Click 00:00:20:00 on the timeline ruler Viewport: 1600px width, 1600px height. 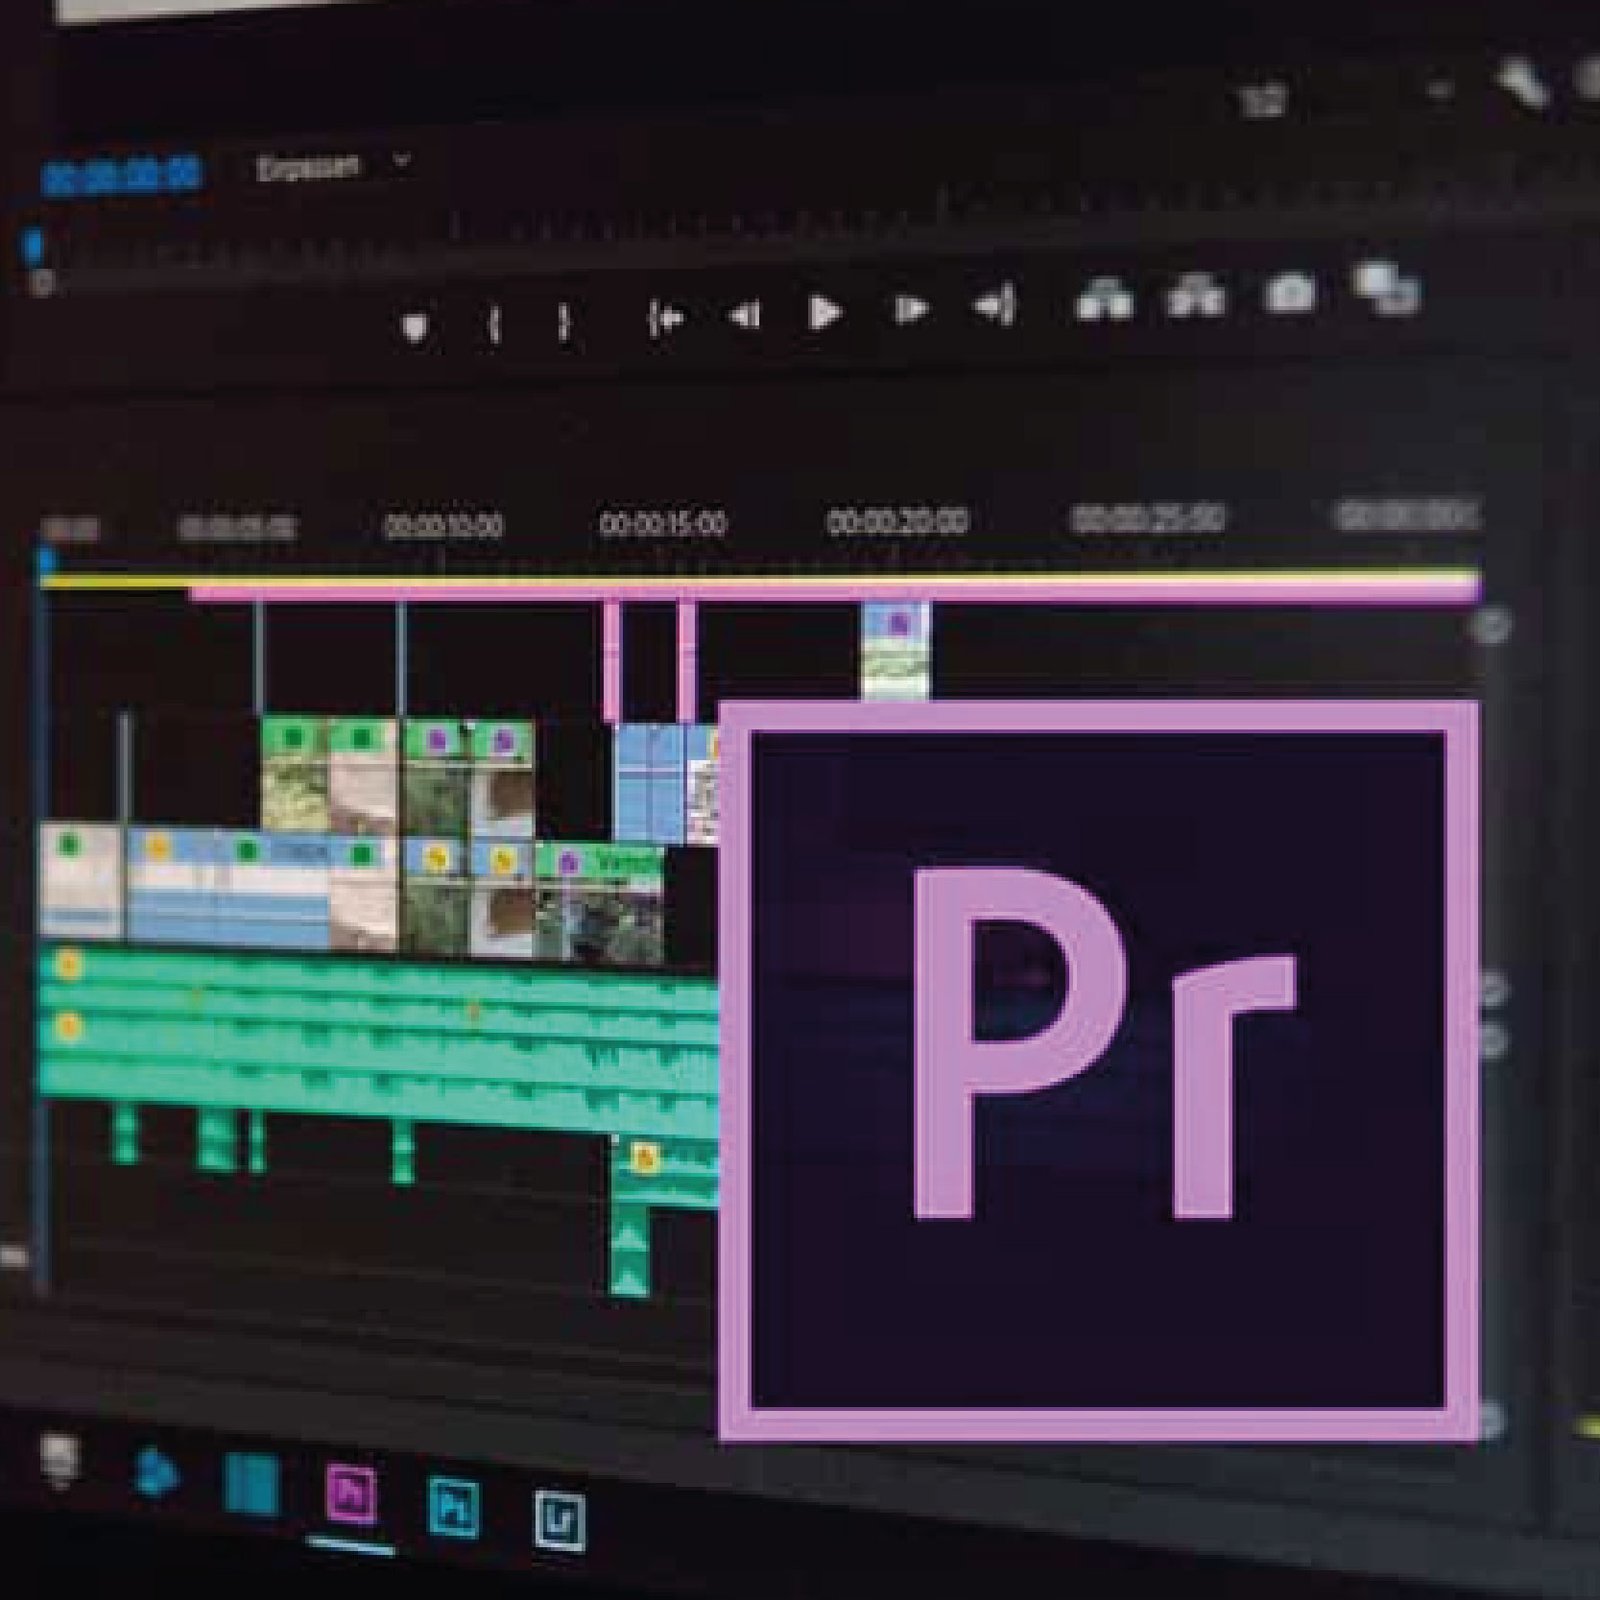click(x=897, y=521)
